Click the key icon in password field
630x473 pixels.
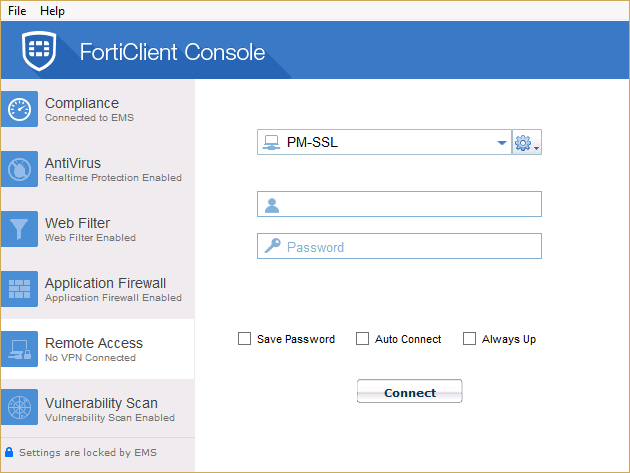pyautogui.click(x=272, y=246)
